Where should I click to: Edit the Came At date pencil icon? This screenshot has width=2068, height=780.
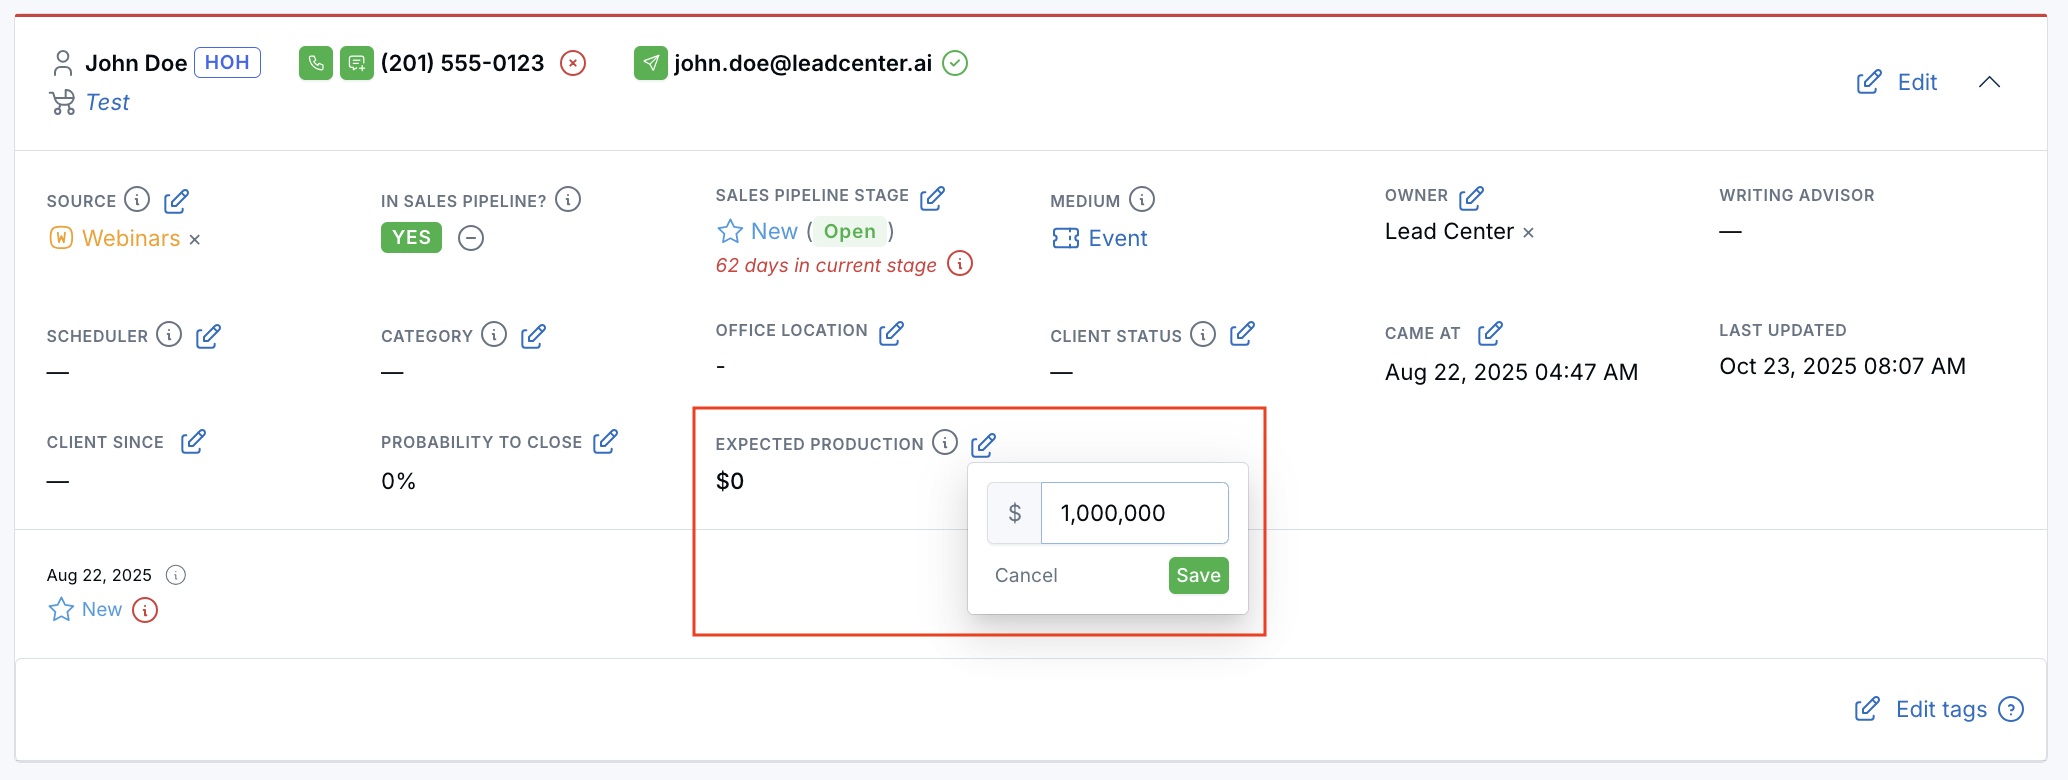click(x=1490, y=333)
